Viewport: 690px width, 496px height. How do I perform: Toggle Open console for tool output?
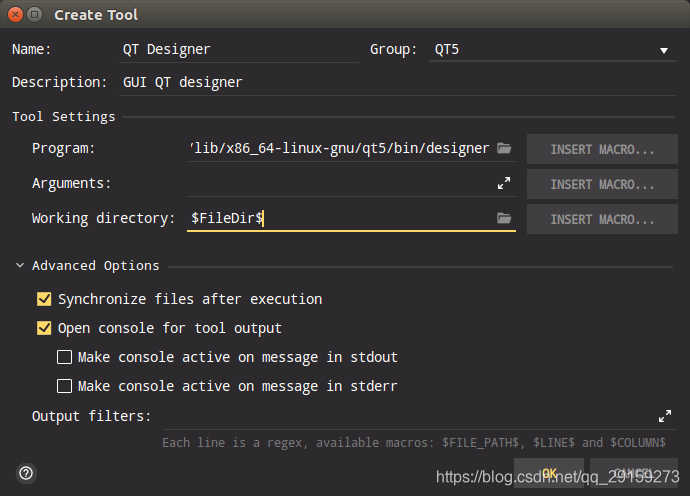(x=44, y=328)
